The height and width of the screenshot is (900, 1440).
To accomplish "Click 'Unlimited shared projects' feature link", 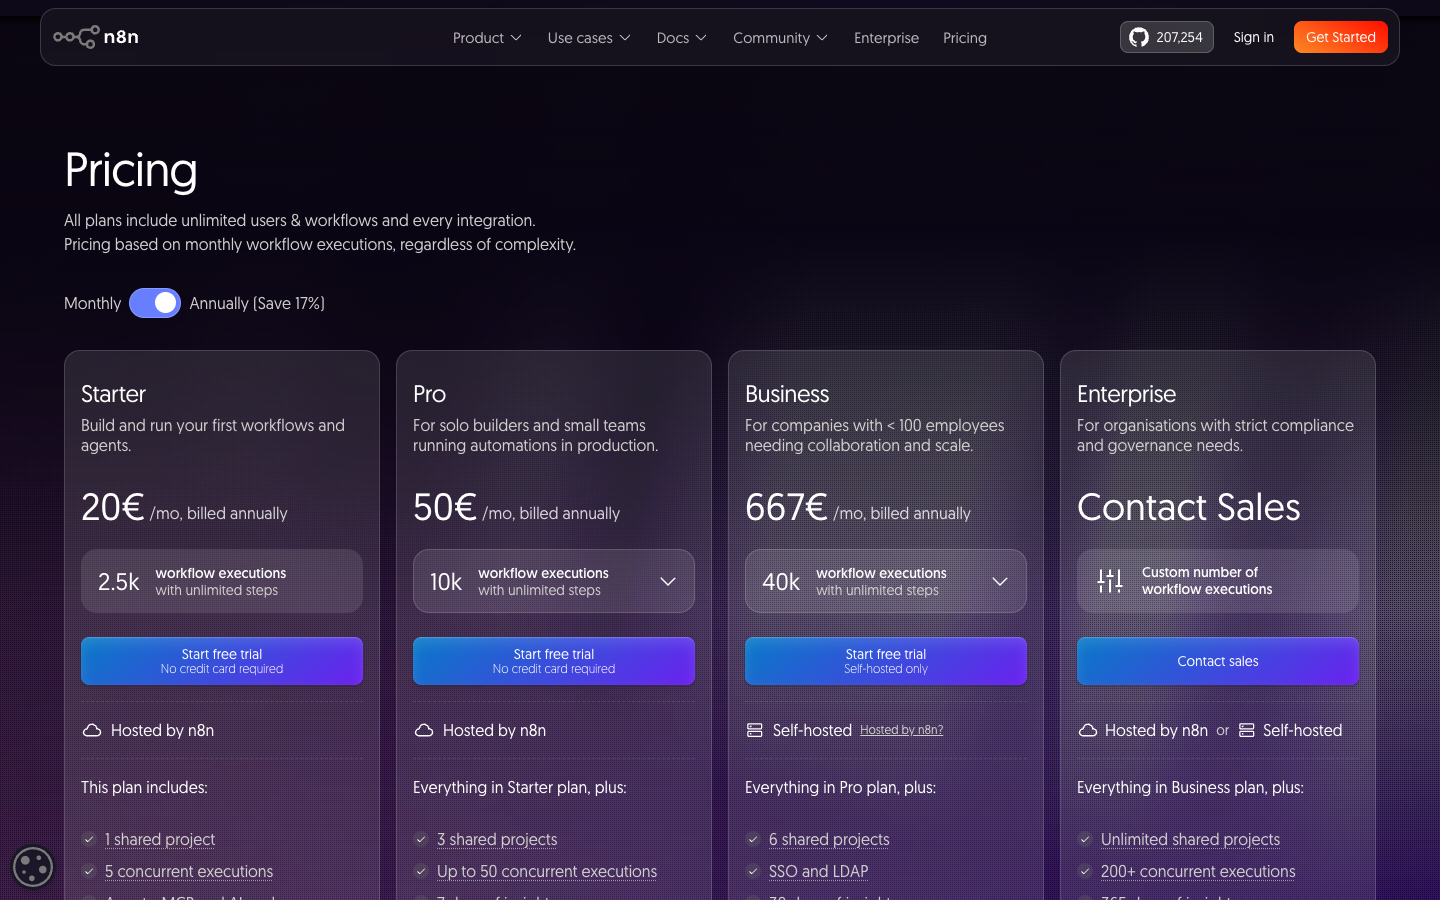I will tap(1190, 840).
